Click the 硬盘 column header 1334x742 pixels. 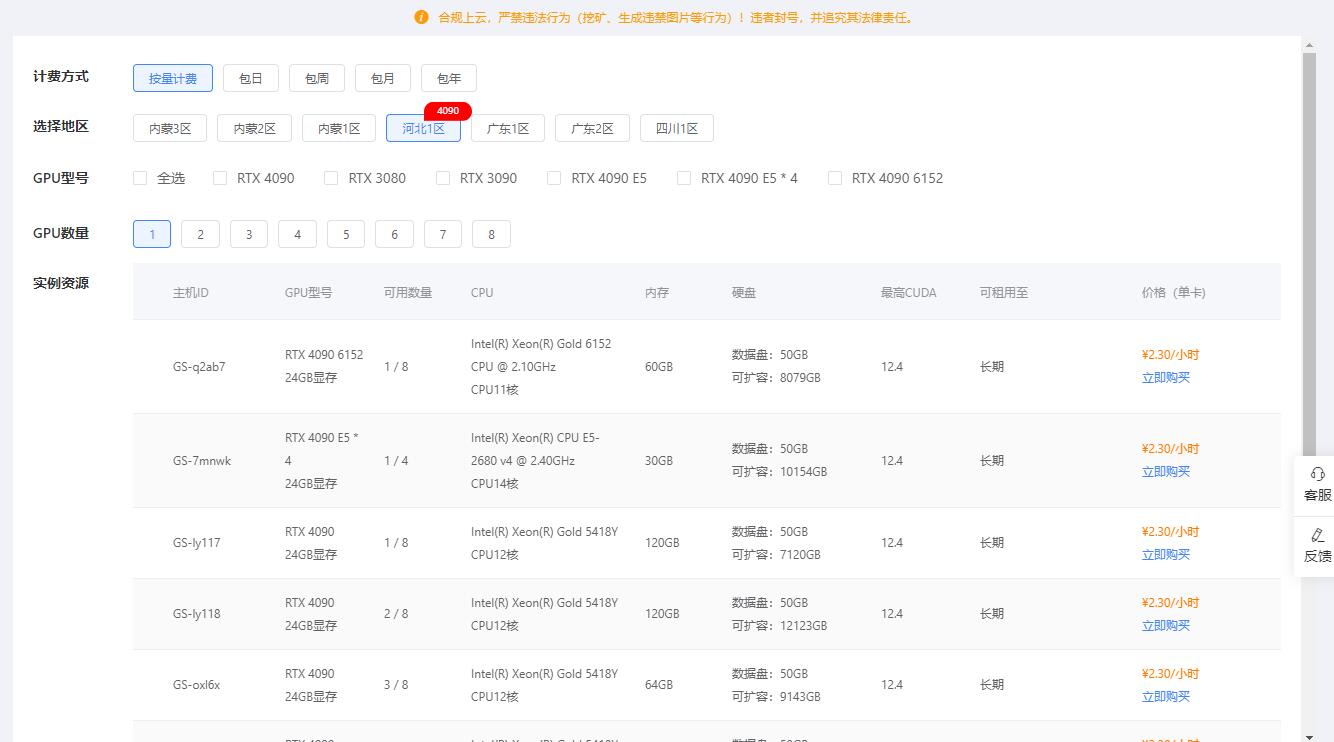click(744, 293)
